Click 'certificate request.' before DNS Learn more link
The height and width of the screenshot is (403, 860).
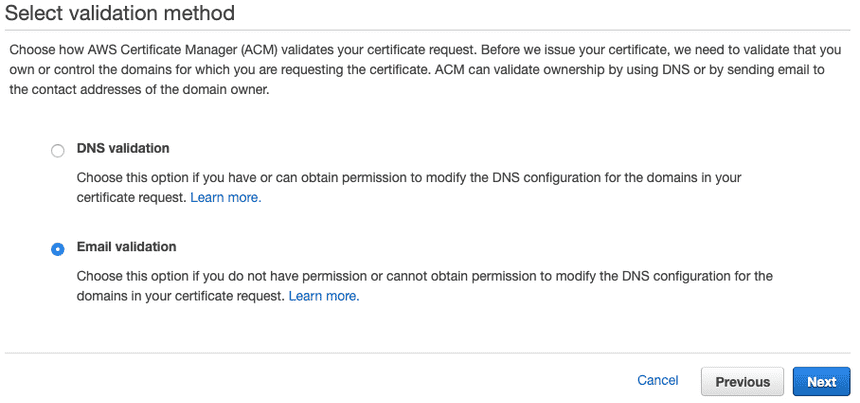pos(132,198)
